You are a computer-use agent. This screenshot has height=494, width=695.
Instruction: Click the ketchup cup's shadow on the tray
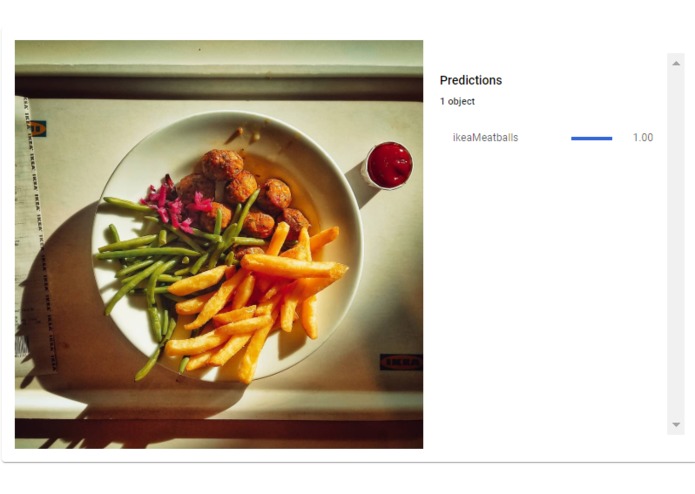click(360, 185)
